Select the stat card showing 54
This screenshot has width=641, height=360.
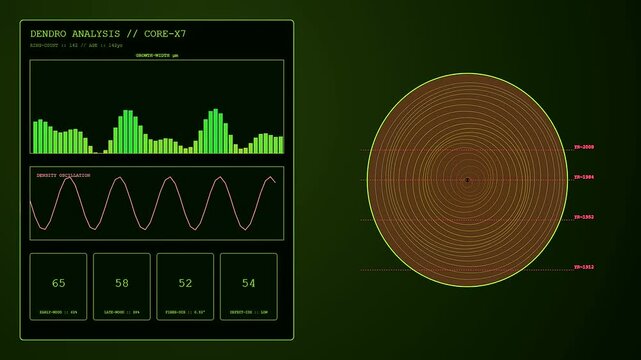[249, 287]
